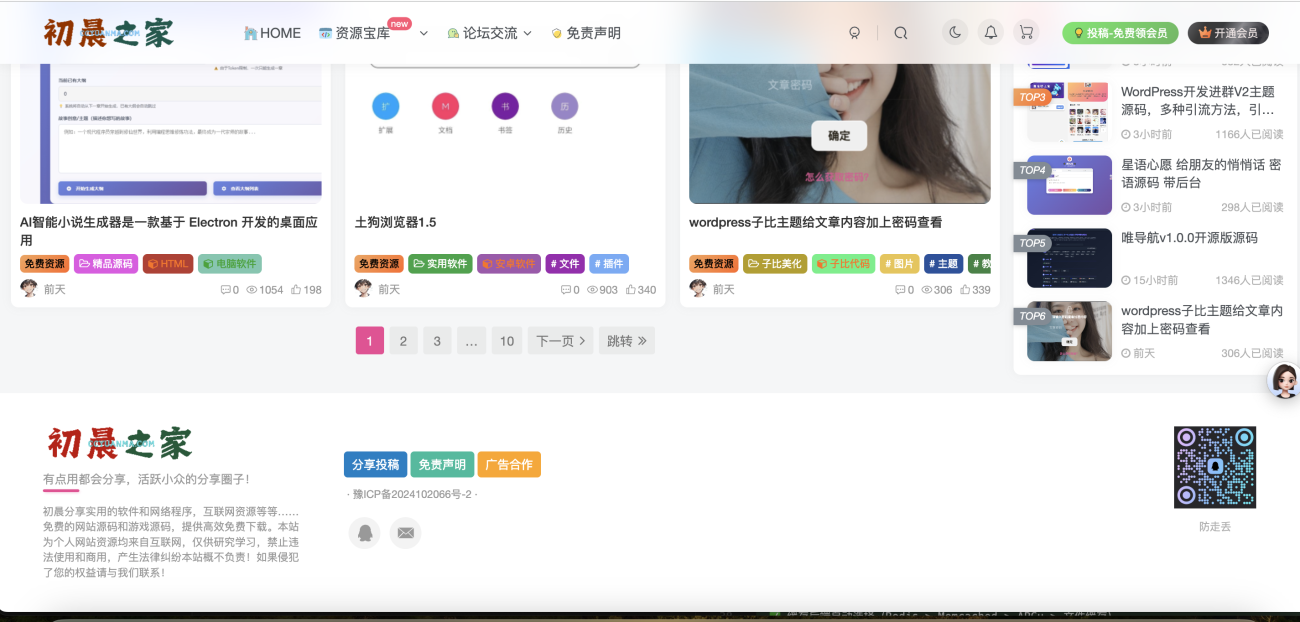Click the lightbulb icon next to search
Screen dimensions: 1300x622
click(854, 33)
